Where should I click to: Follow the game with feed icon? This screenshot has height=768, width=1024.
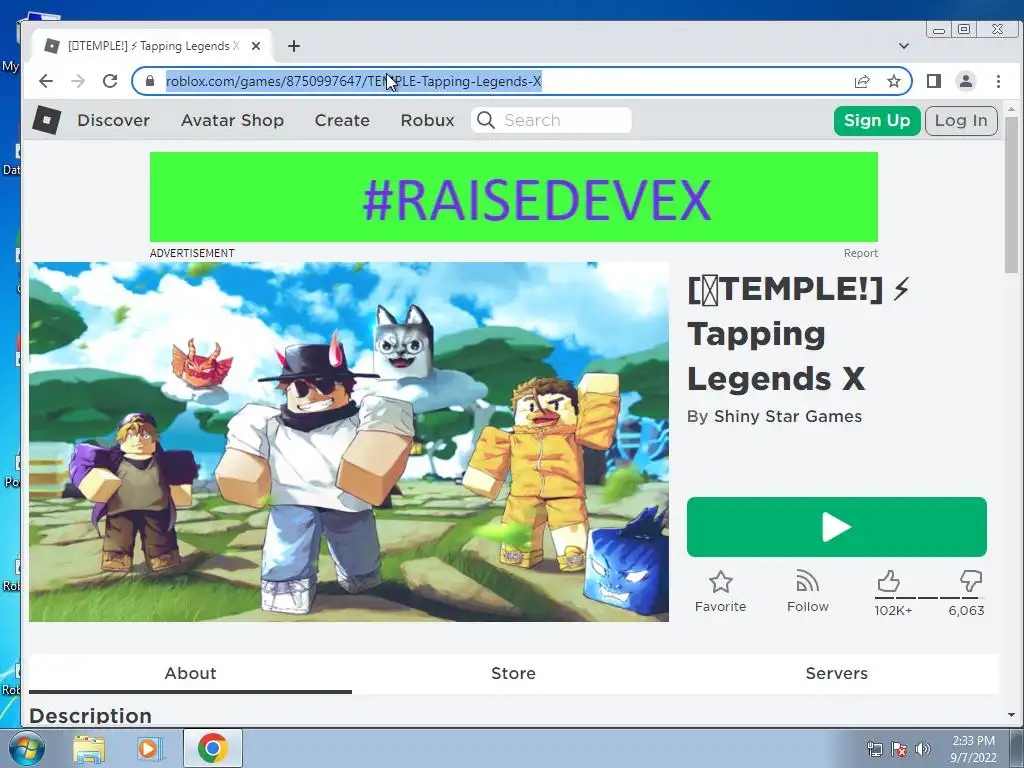[808, 592]
